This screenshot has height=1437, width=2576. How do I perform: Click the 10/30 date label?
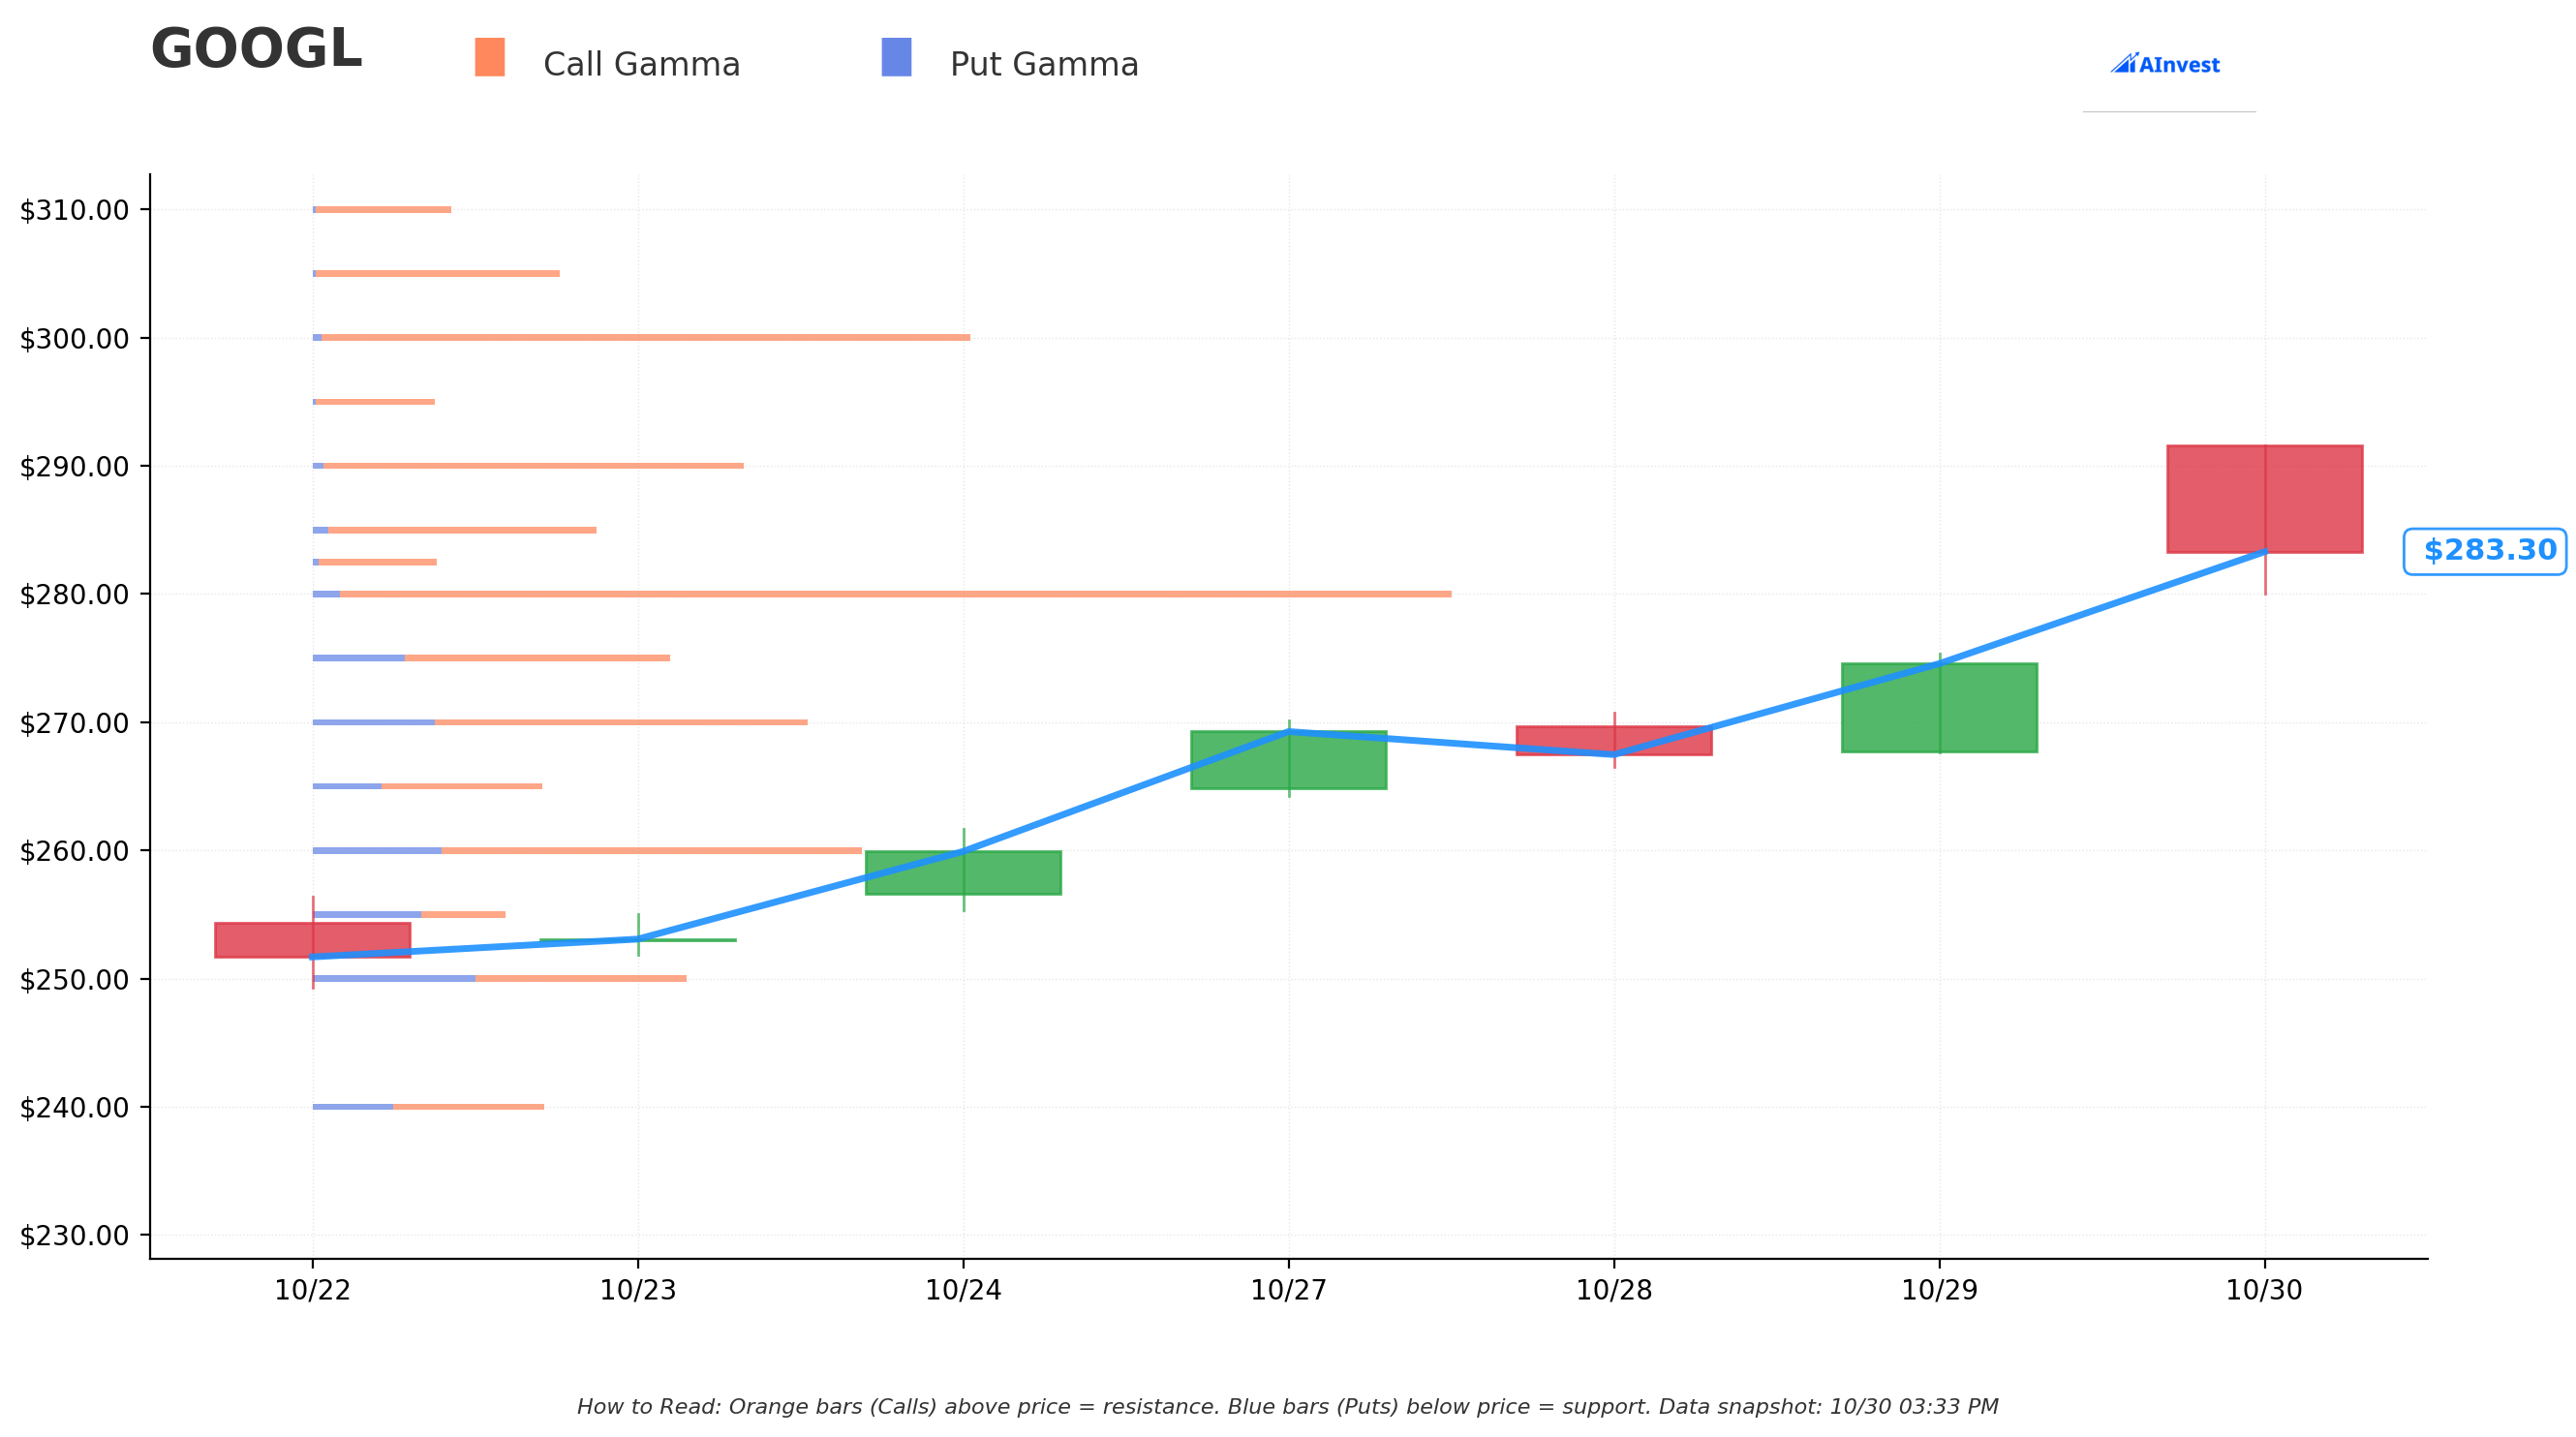click(x=2265, y=1291)
